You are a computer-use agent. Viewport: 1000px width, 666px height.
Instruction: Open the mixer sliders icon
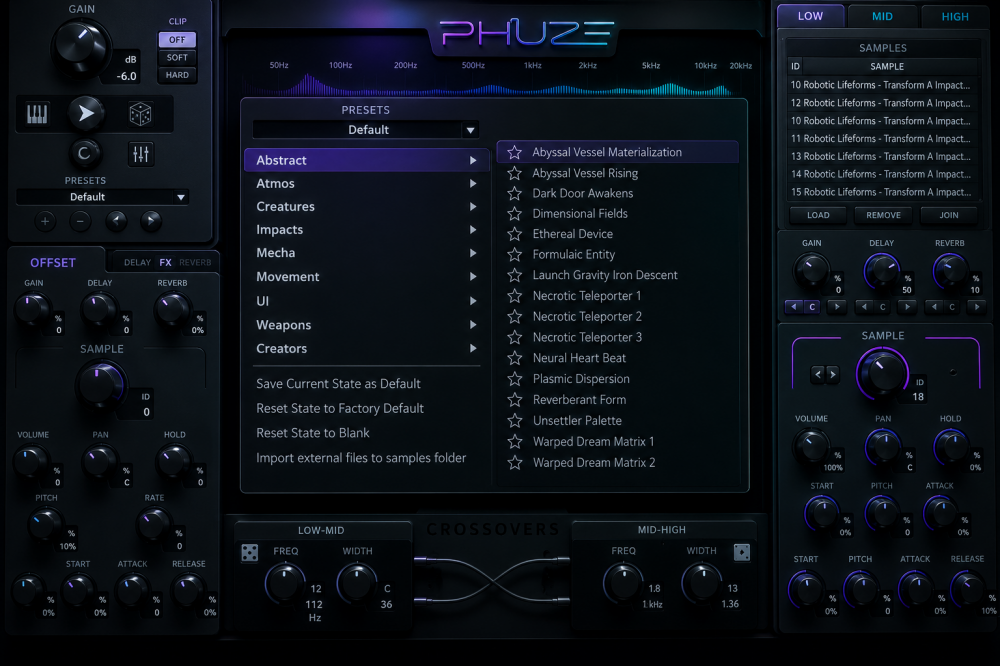coord(141,154)
